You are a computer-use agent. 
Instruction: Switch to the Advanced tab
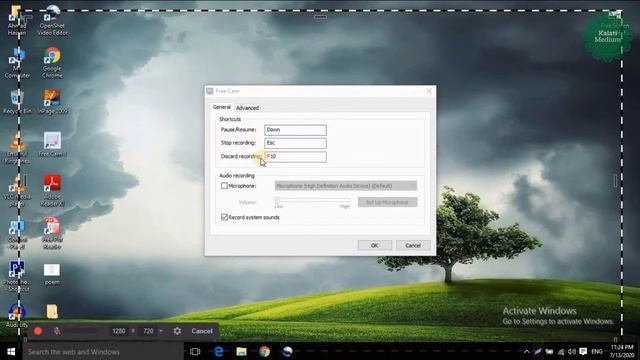tap(247, 108)
